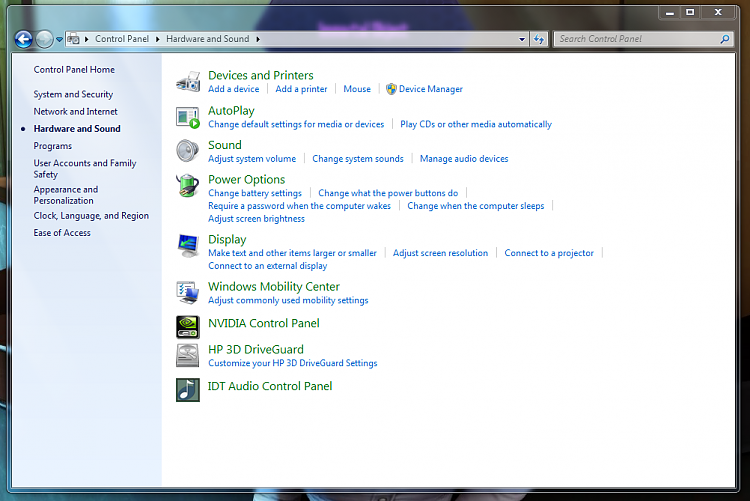Open the Devices and Printers icon
Viewport: 750px width, 501px height.
(x=188, y=82)
